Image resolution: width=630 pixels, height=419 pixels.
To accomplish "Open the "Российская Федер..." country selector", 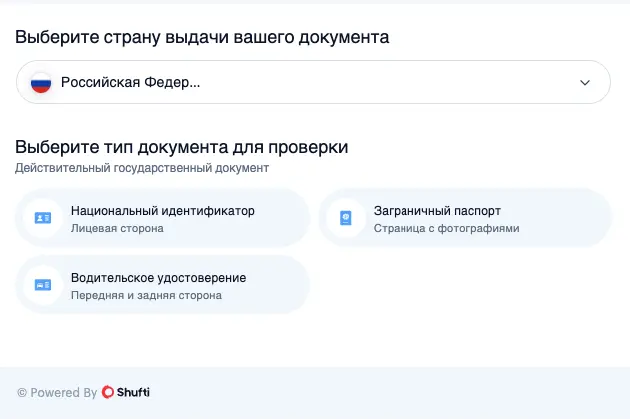I will pos(130,83).
